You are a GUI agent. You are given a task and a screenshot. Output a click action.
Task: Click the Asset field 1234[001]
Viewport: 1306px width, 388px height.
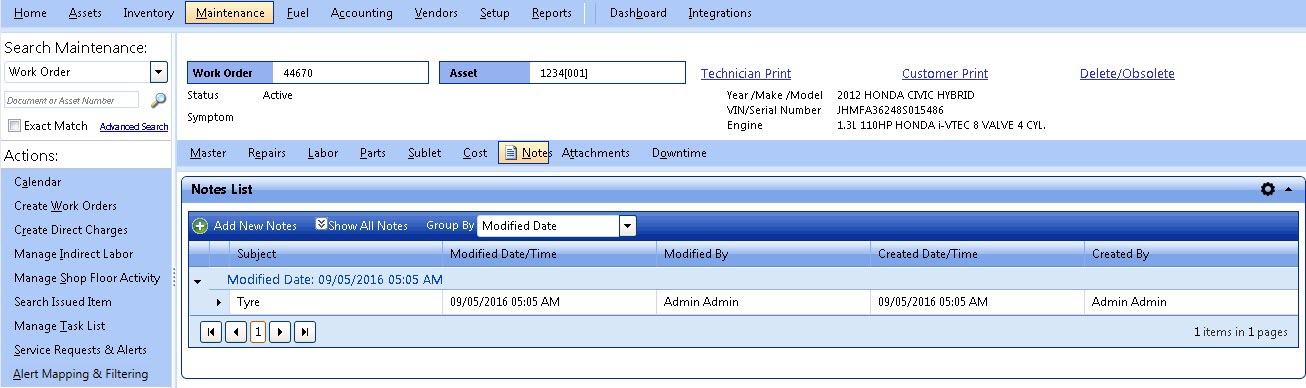[x=607, y=73]
